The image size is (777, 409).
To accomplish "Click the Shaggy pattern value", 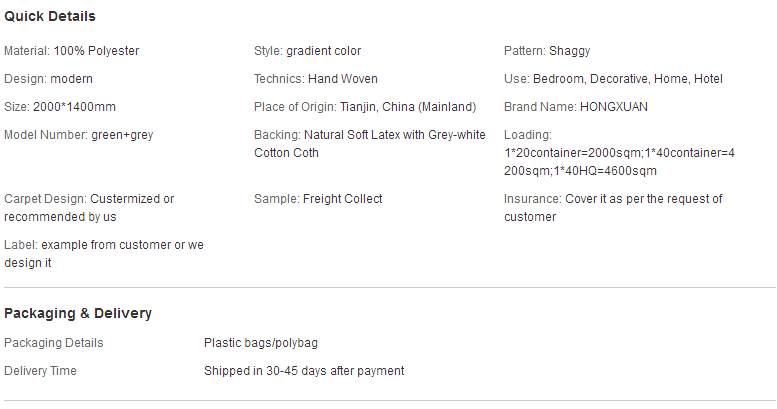I will tap(569, 51).
